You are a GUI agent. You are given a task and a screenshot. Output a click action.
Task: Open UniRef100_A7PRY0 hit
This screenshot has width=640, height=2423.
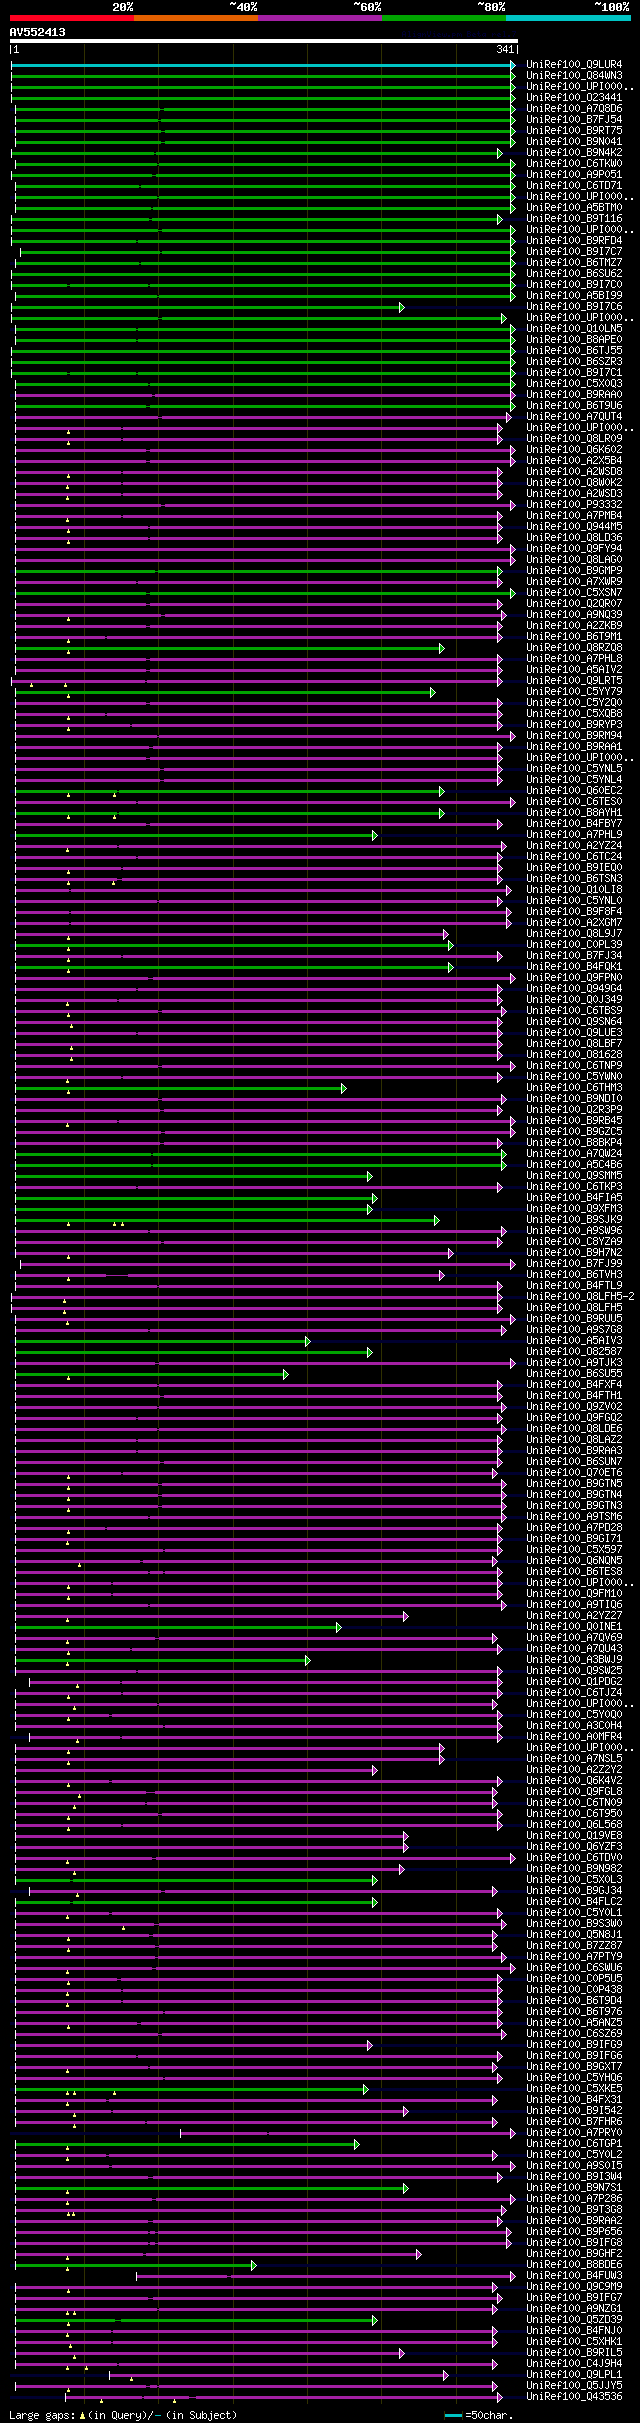coord(574,2132)
